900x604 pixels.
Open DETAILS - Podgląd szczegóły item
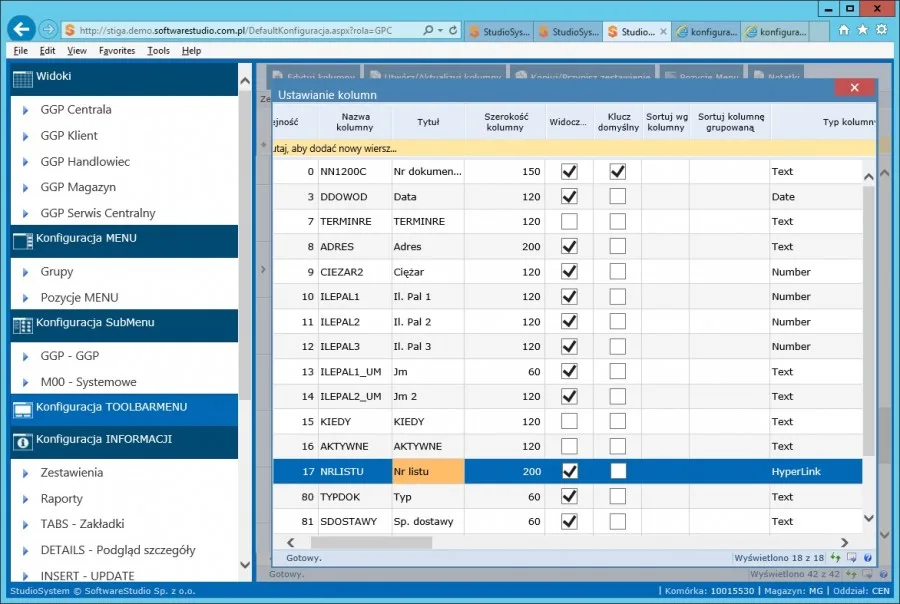click(x=118, y=550)
